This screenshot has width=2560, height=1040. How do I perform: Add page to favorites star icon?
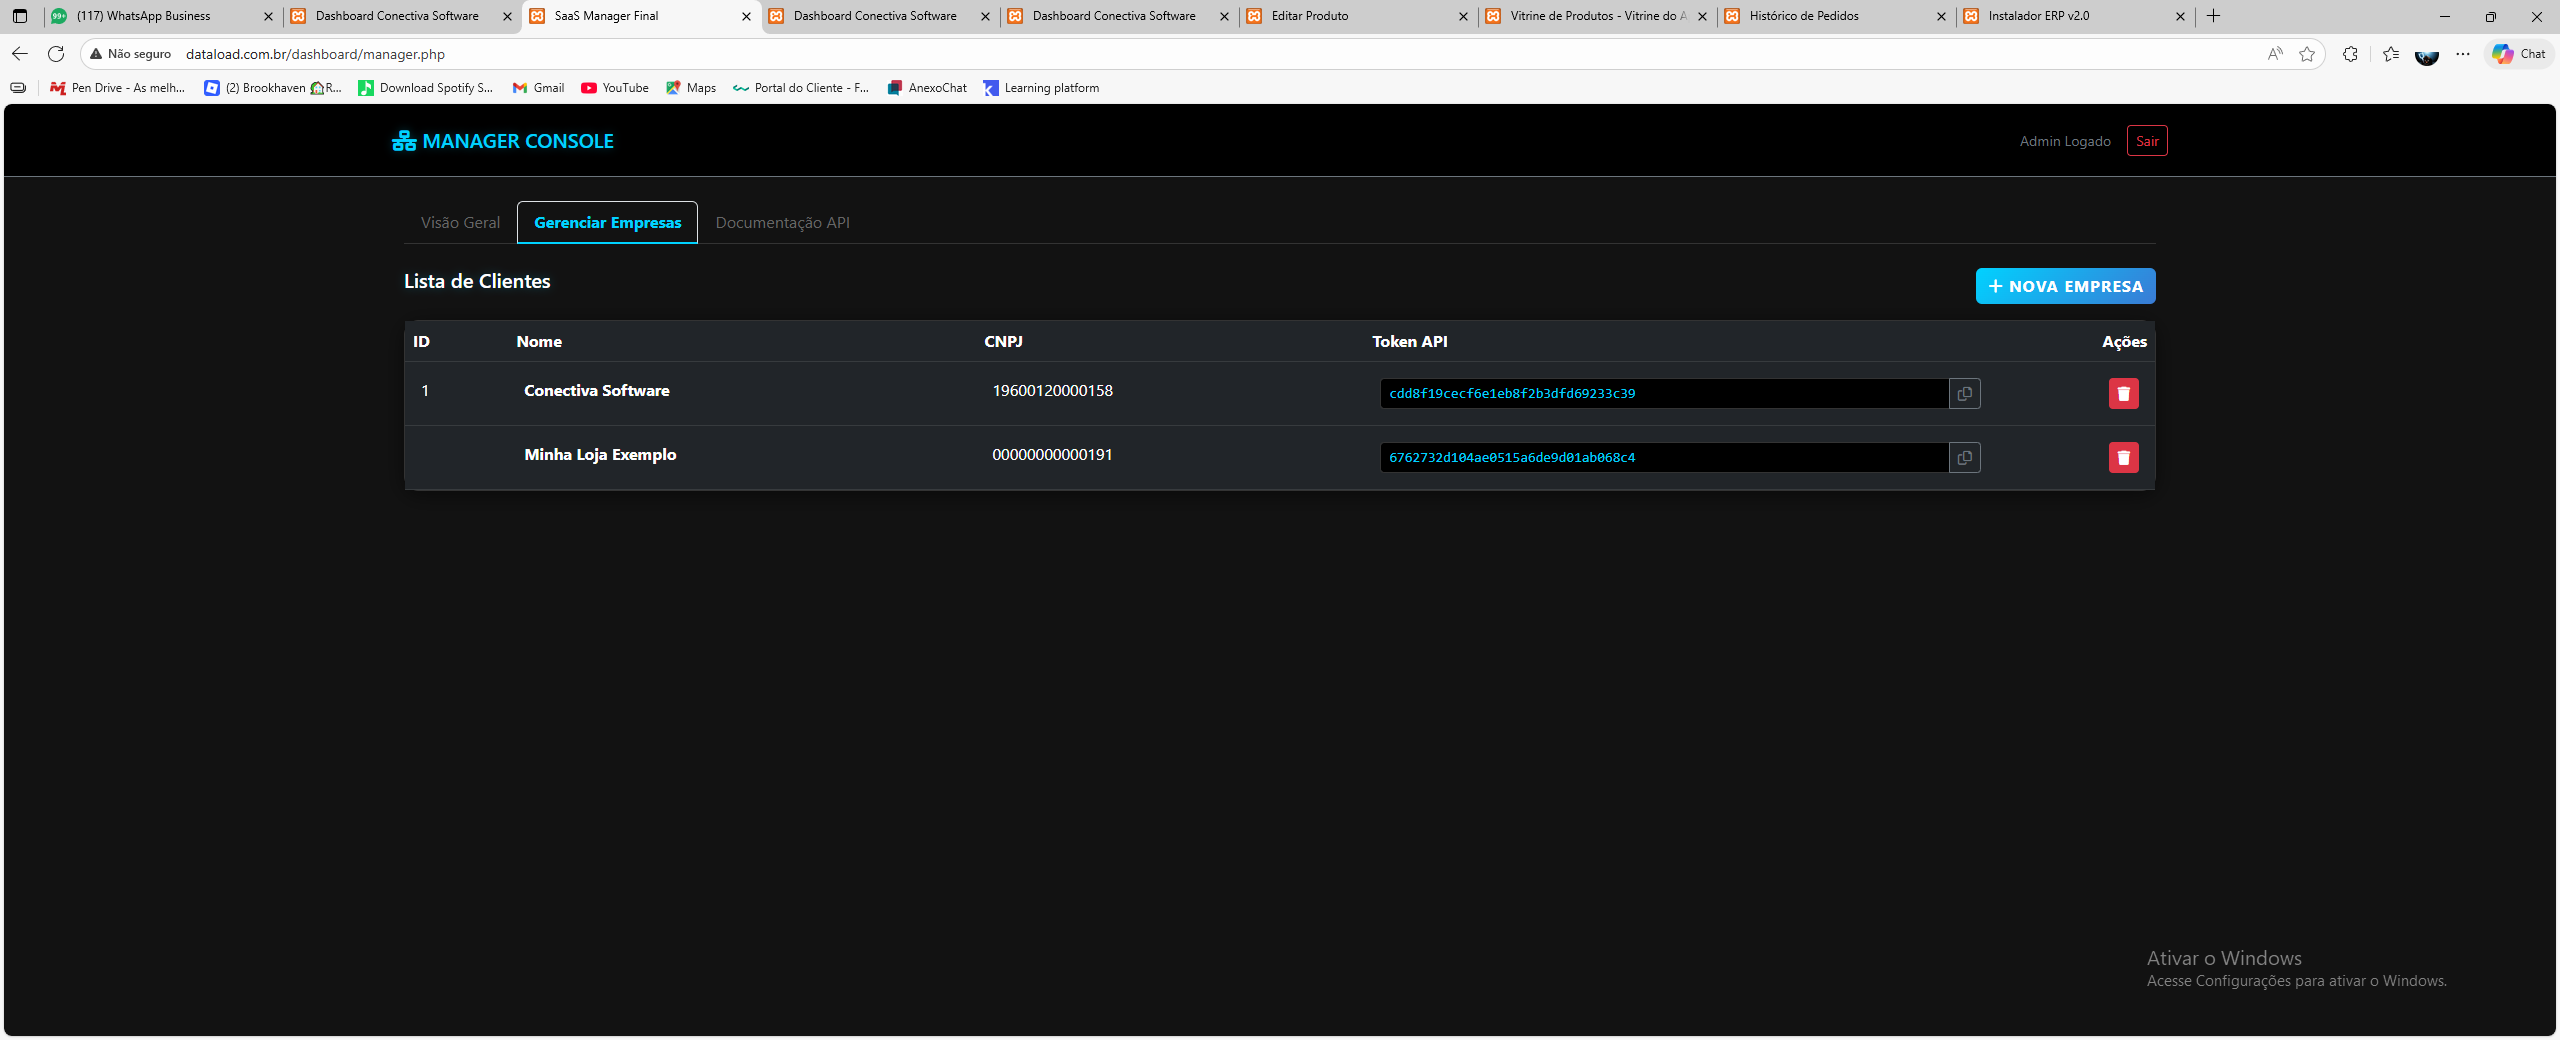(2307, 54)
